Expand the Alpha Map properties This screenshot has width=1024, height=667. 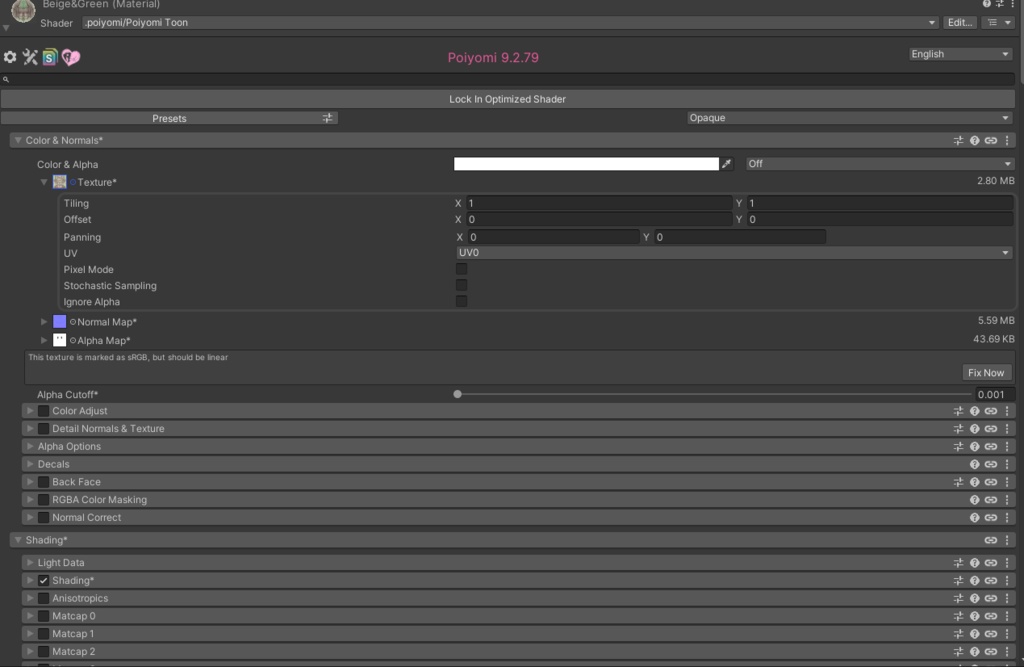point(44,340)
